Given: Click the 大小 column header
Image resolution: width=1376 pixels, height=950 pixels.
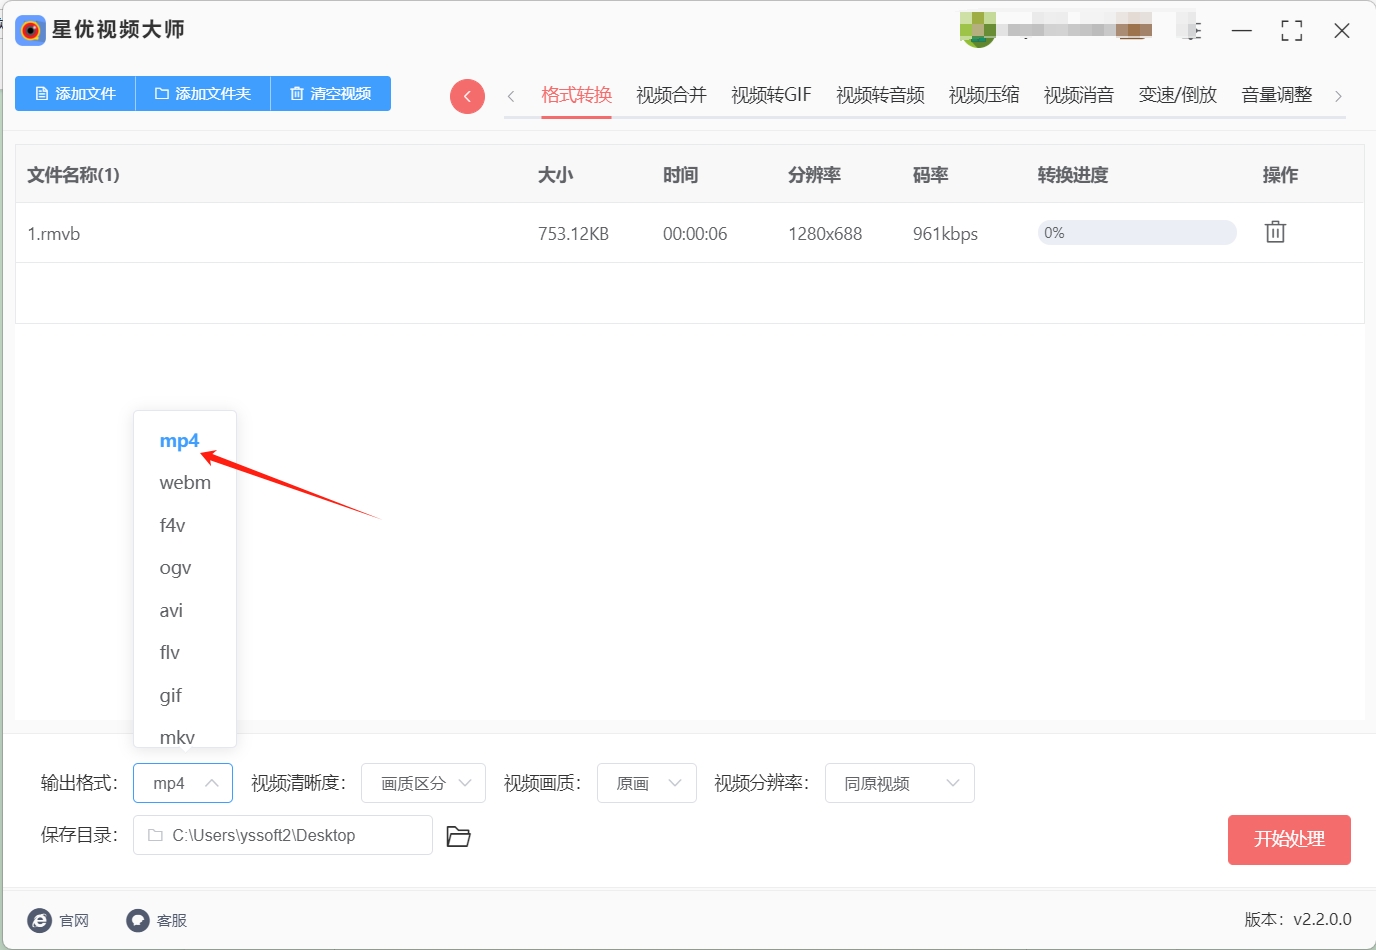Looking at the screenshot, I should (x=555, y=175).
